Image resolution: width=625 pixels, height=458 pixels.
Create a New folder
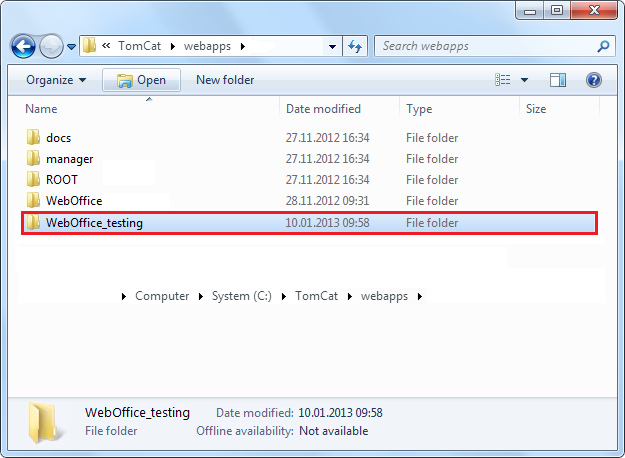tap(225, 80)
